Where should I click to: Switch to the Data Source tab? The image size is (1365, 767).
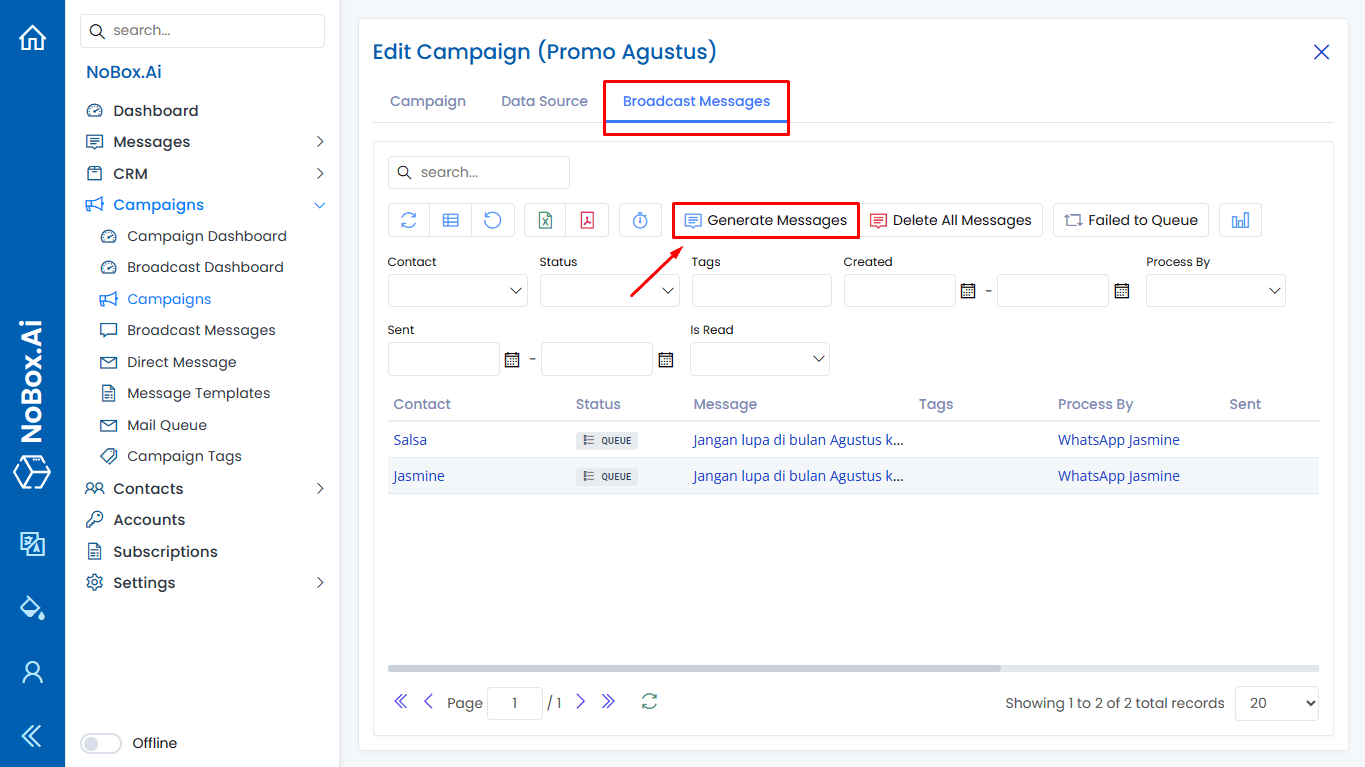[544, 101]
